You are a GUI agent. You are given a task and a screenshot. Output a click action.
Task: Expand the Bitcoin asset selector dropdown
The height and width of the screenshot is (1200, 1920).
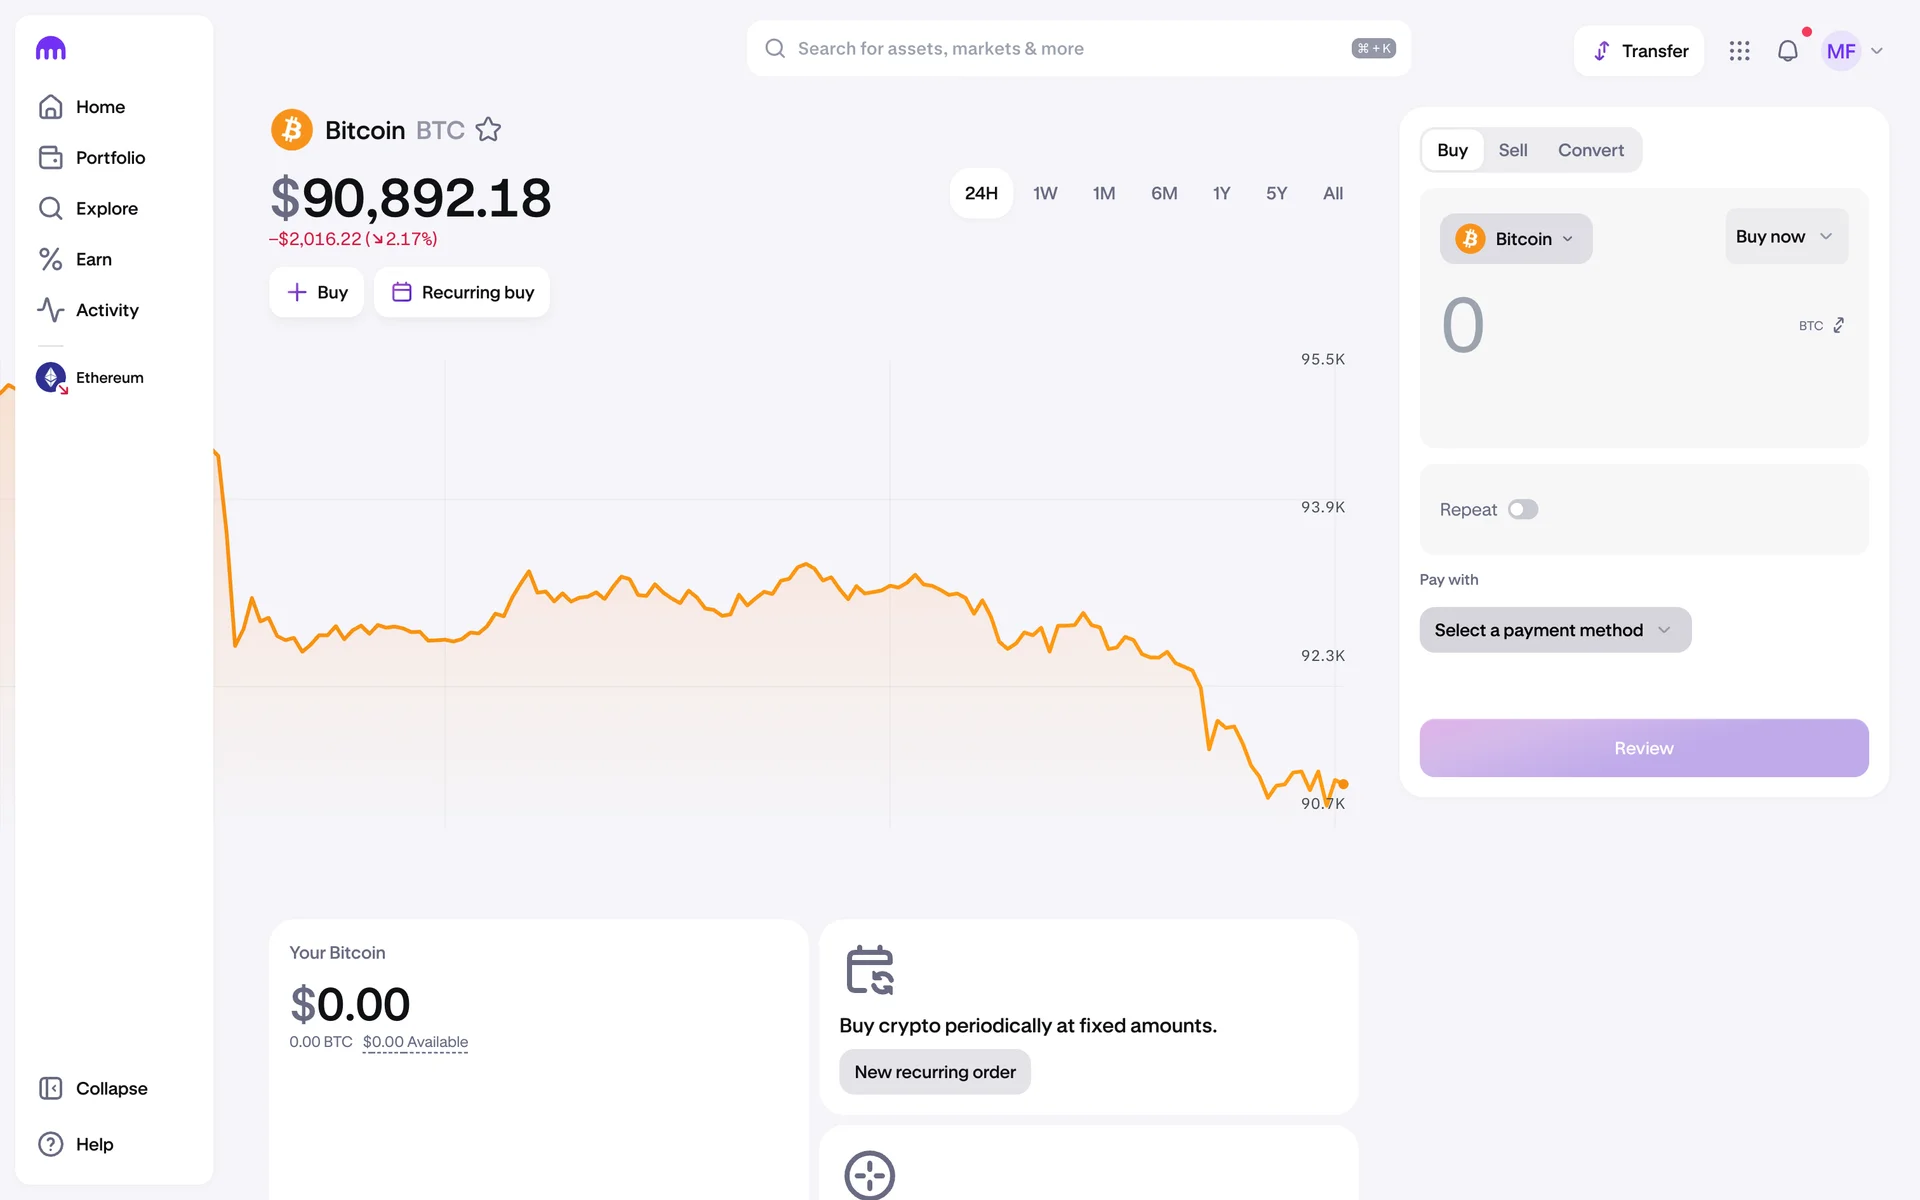(1515, 239)
